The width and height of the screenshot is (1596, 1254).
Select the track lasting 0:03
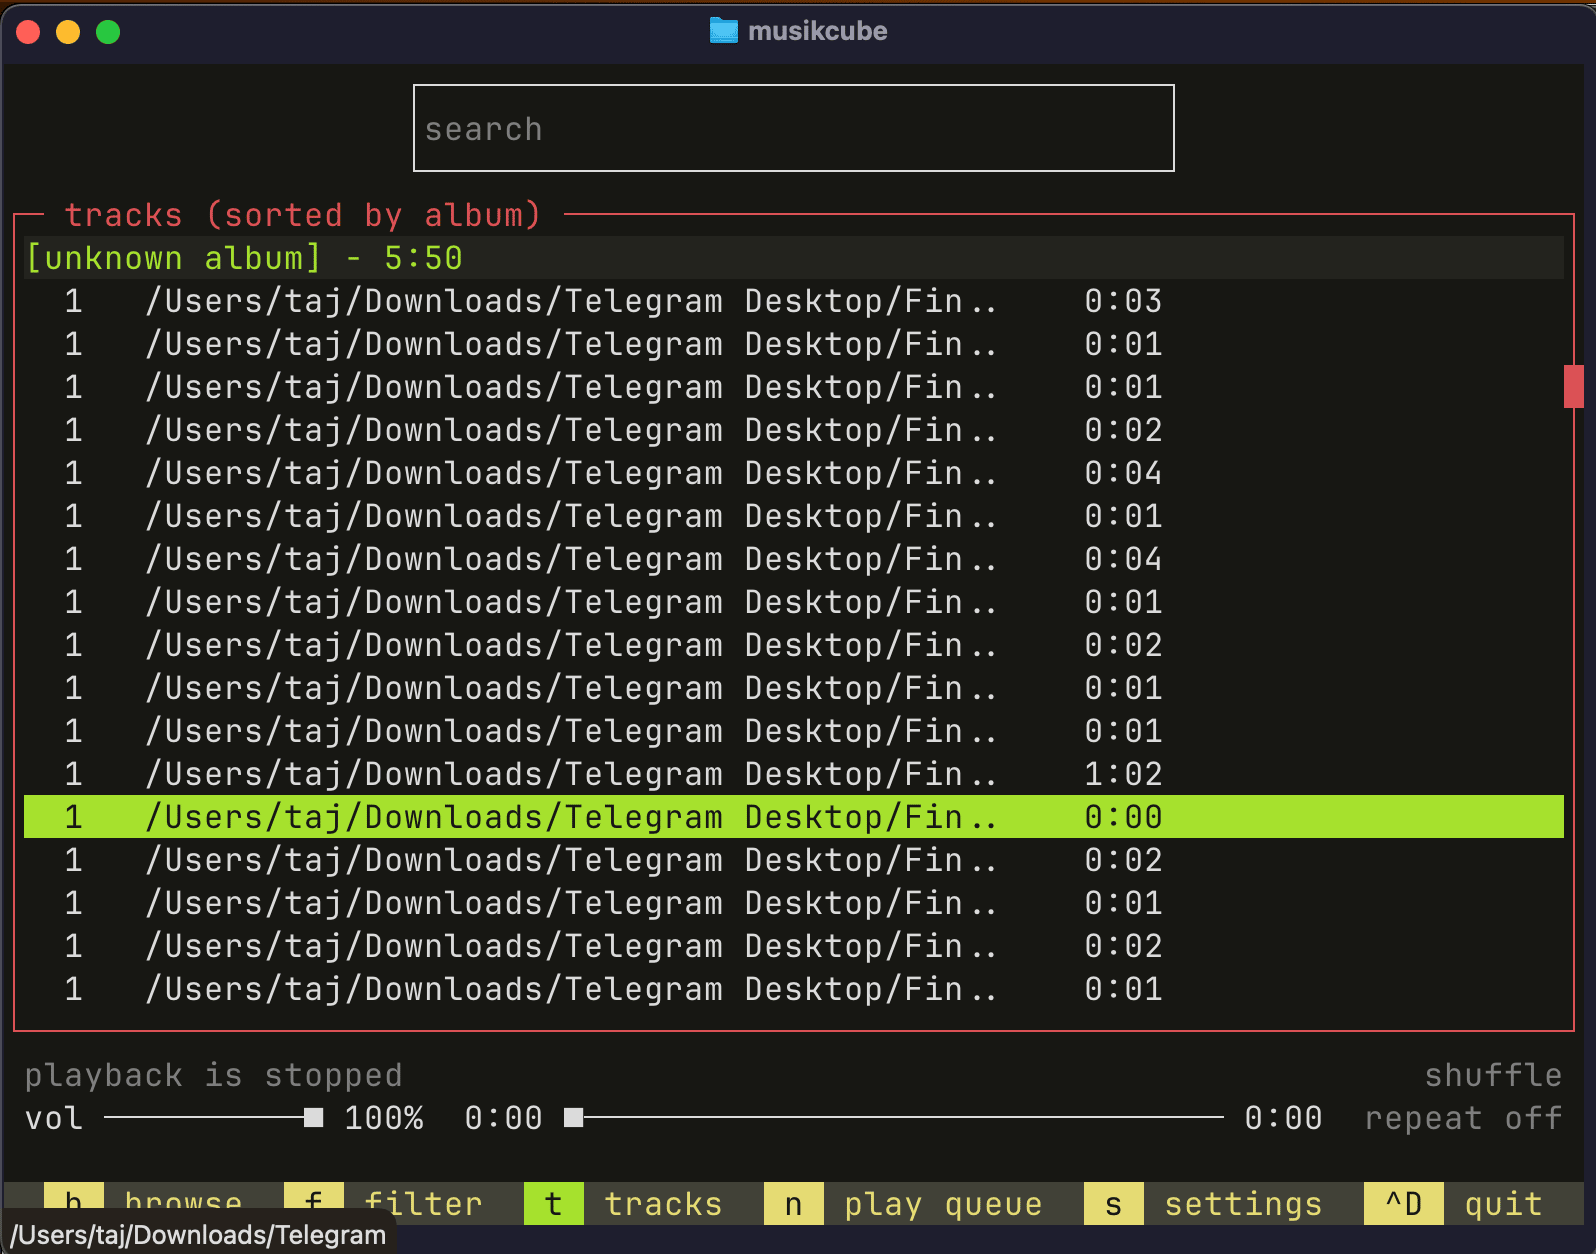[x=793, y=301]
